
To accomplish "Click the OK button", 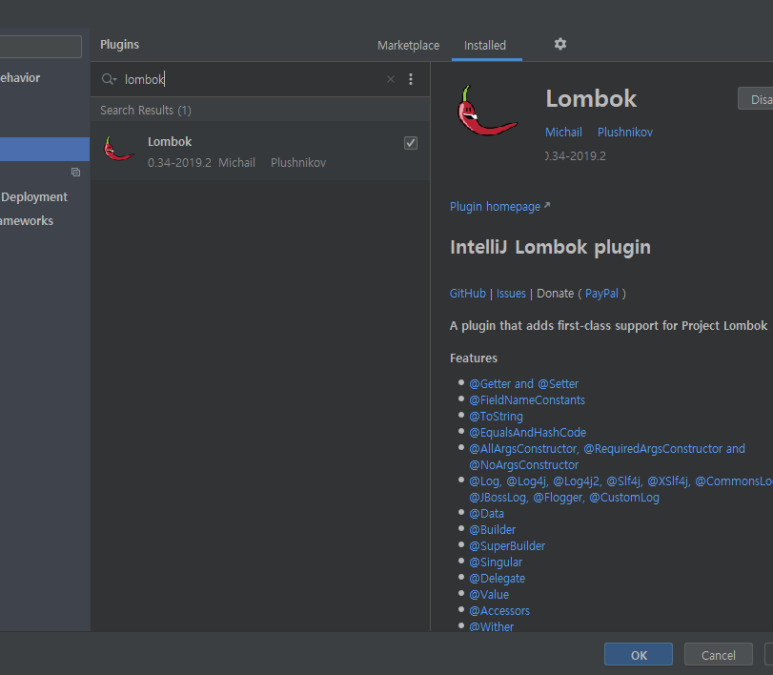I will [638, 655].
